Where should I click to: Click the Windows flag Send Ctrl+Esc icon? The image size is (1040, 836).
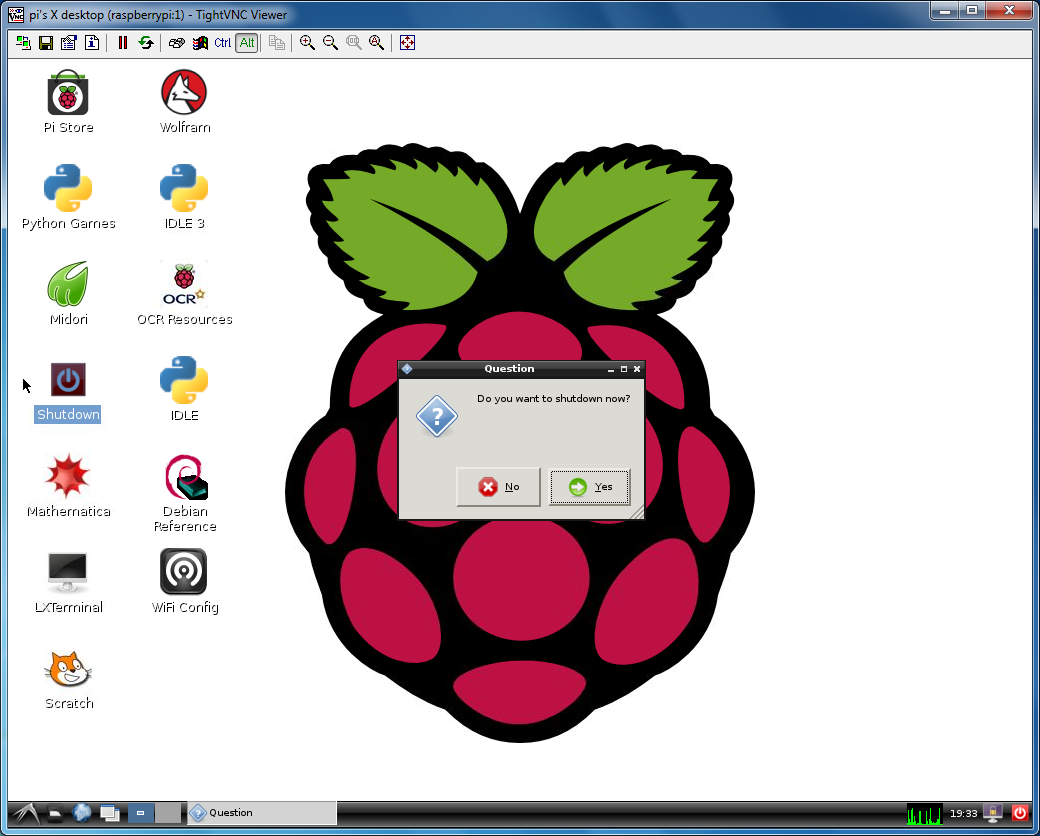[200, 43]
